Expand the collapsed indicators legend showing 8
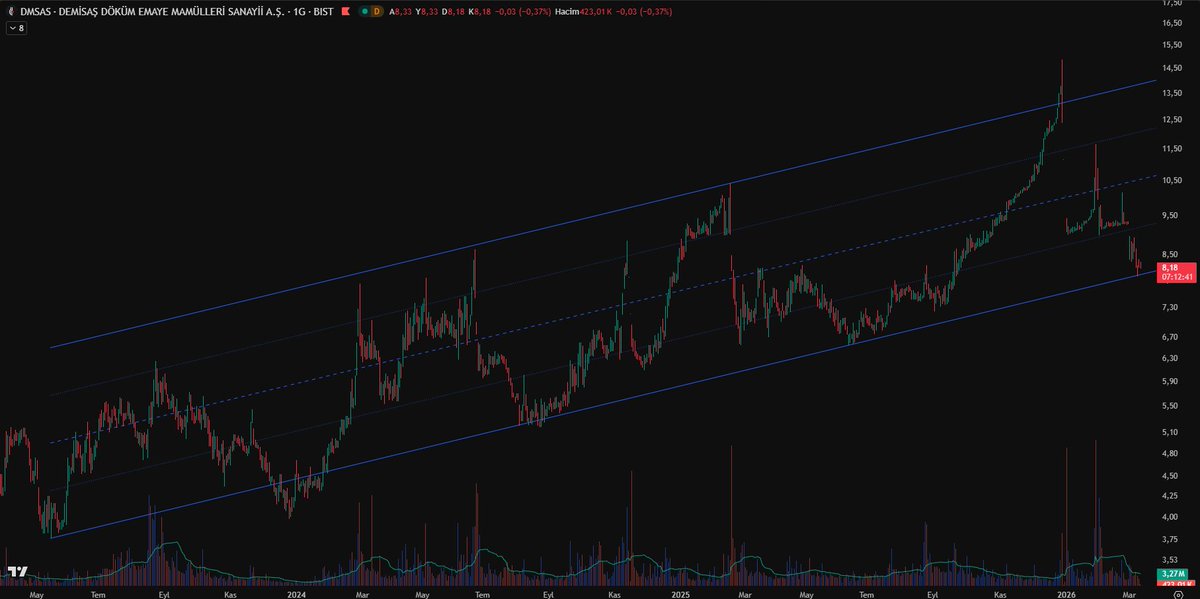 pyautogui.click(x=16, y=28)
